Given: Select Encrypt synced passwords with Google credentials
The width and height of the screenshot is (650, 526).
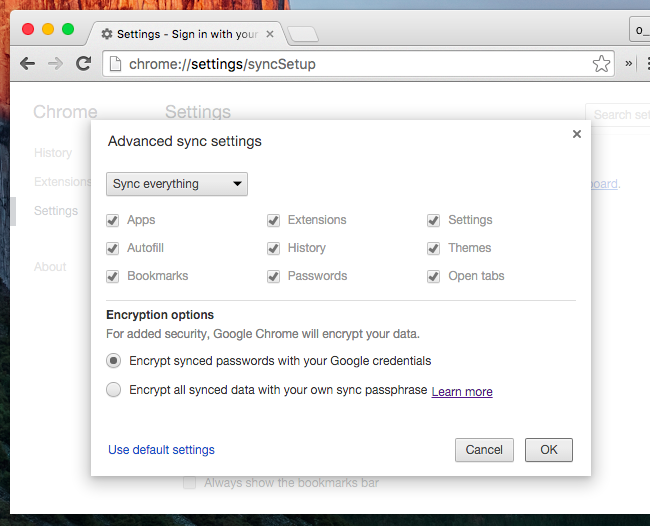Looking at the screenshot, I should (x=114, y=361).
